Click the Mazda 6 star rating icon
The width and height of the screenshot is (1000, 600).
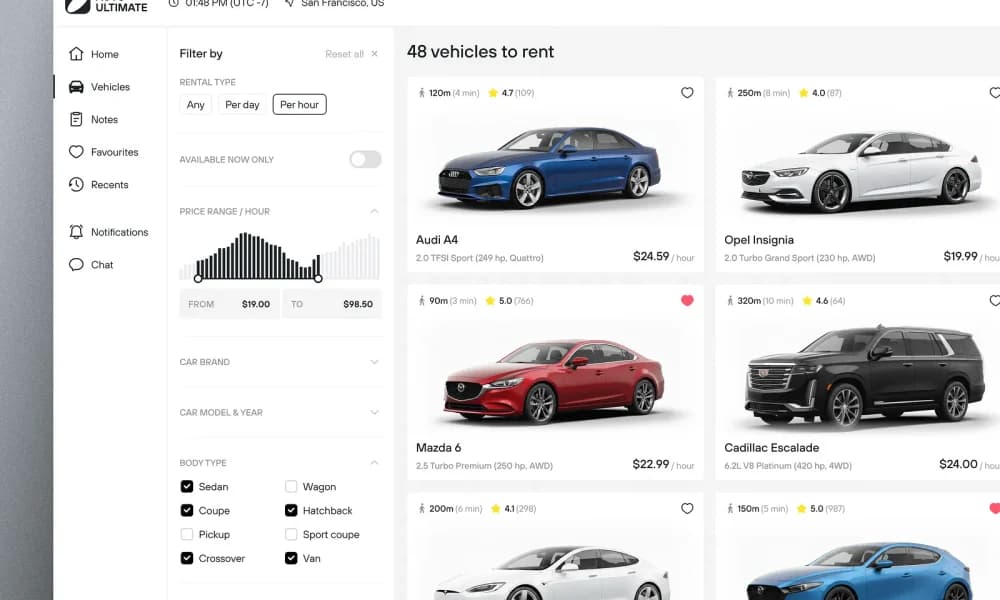point(490,301)
